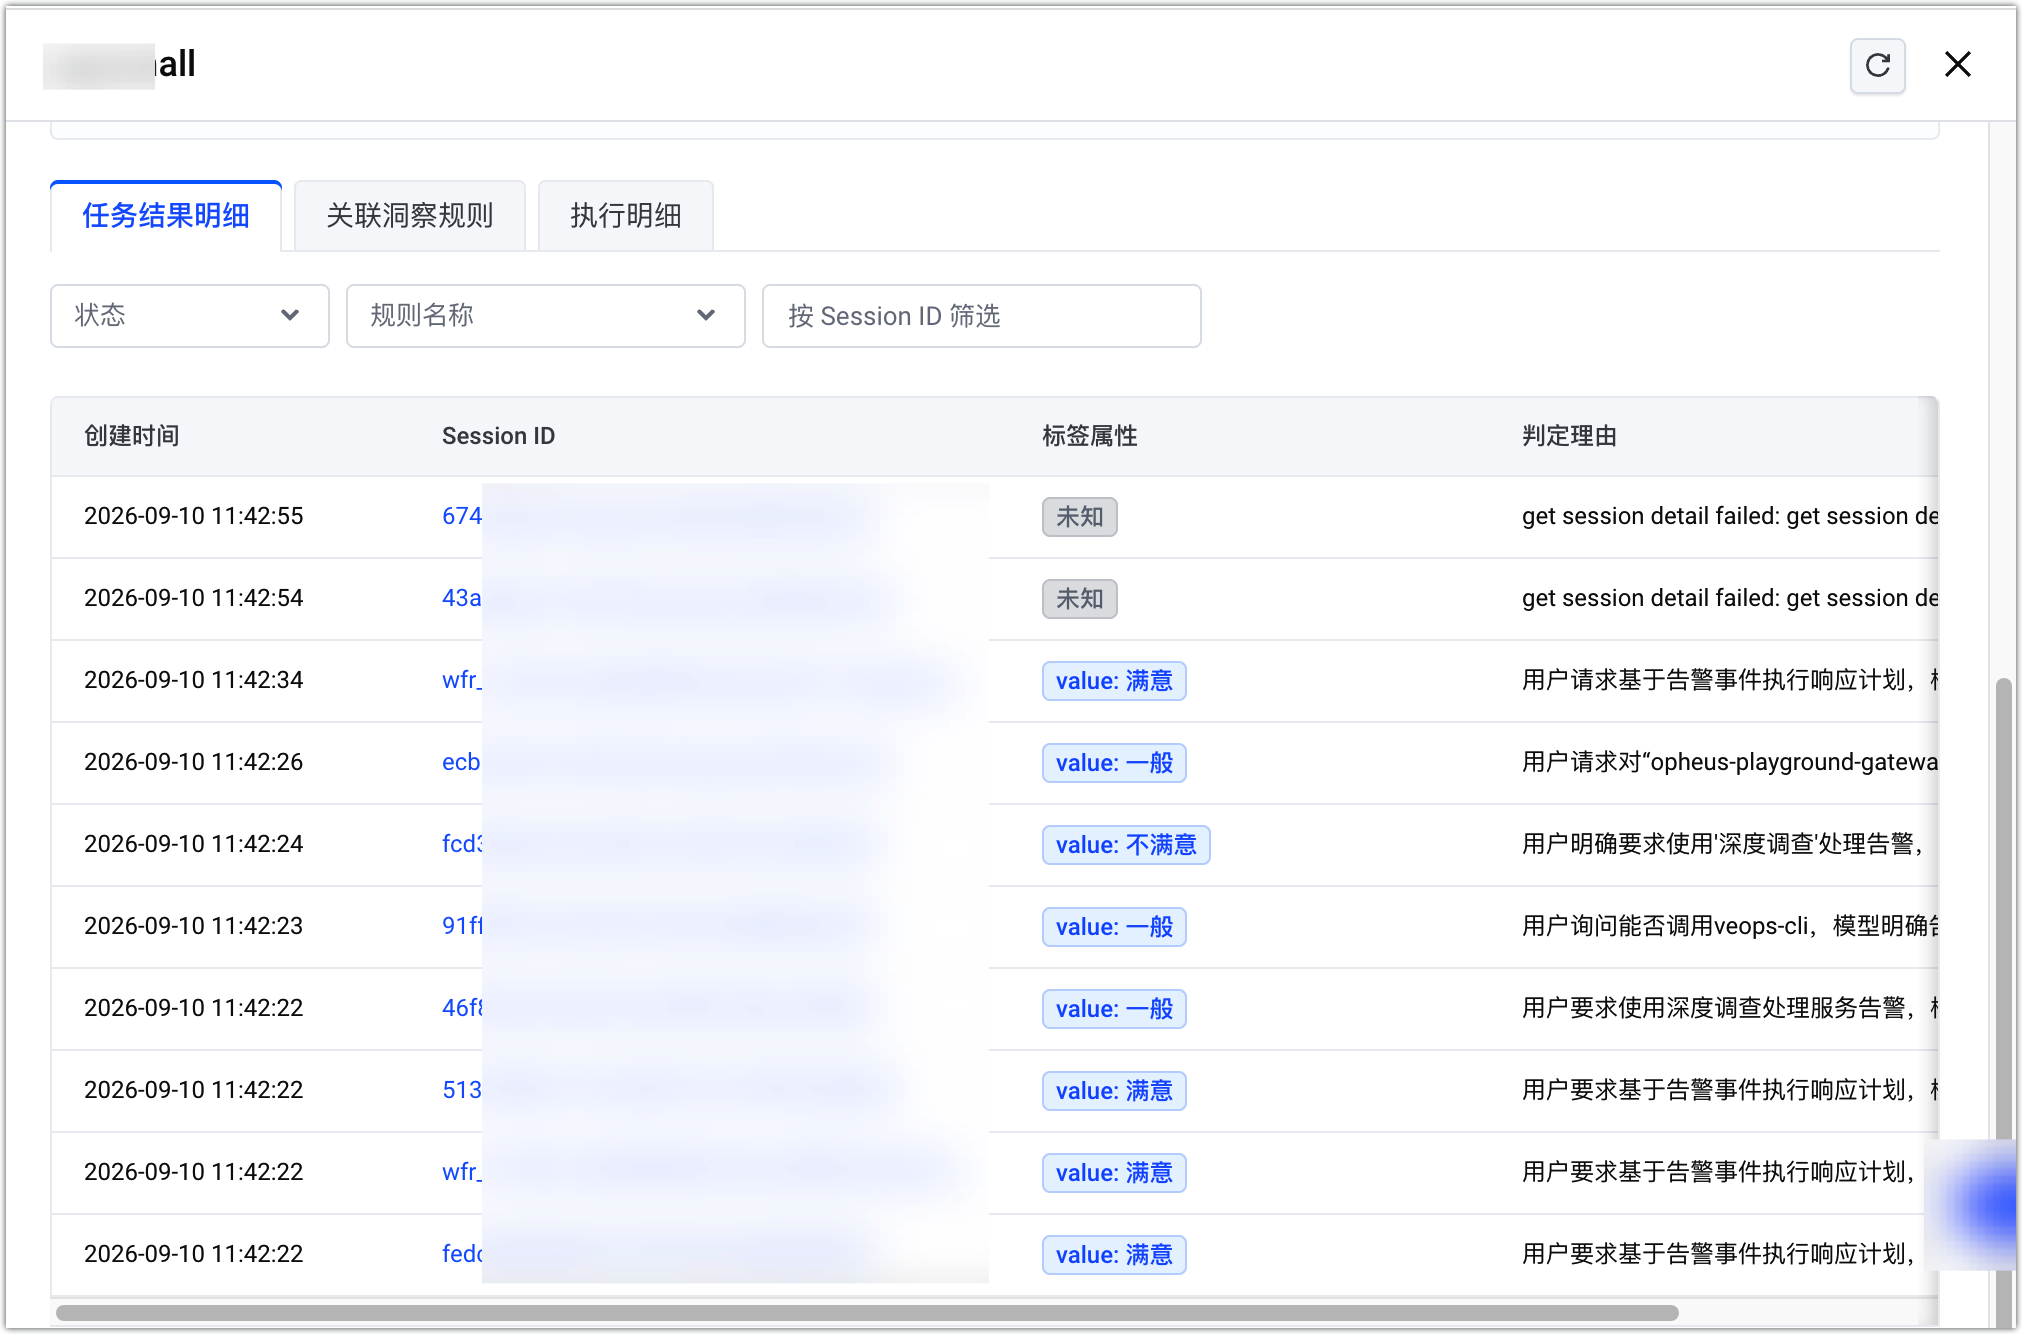Expand the 规则名称 dropdown
The width and height of the screenshot is (2022, 1334).
tap(545, 316)
